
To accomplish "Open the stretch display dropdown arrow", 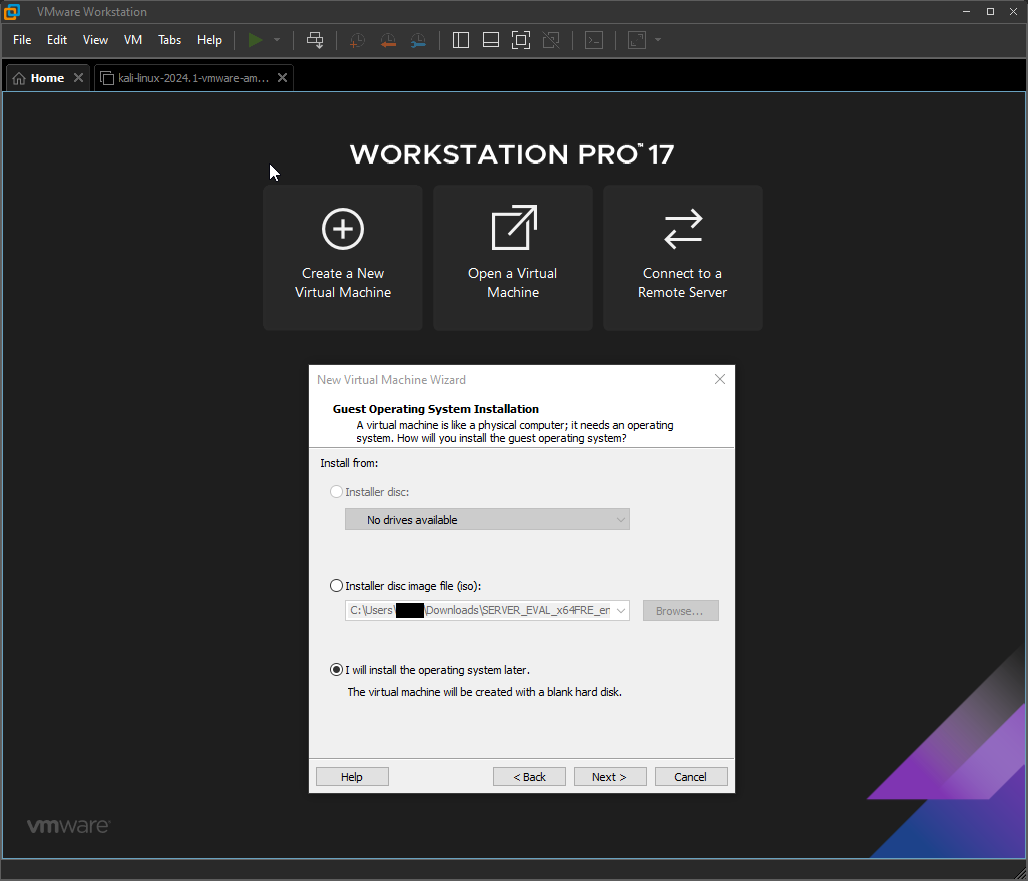I will click(658, 40).
